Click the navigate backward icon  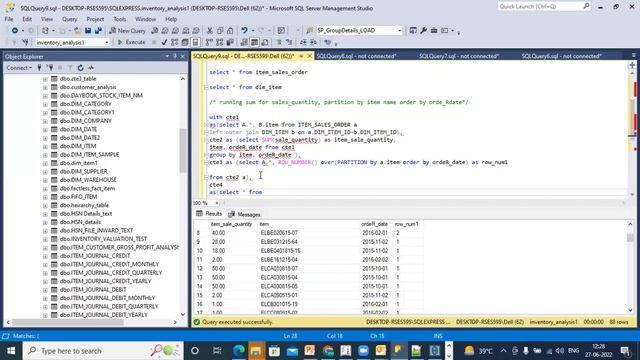point(15,31)
